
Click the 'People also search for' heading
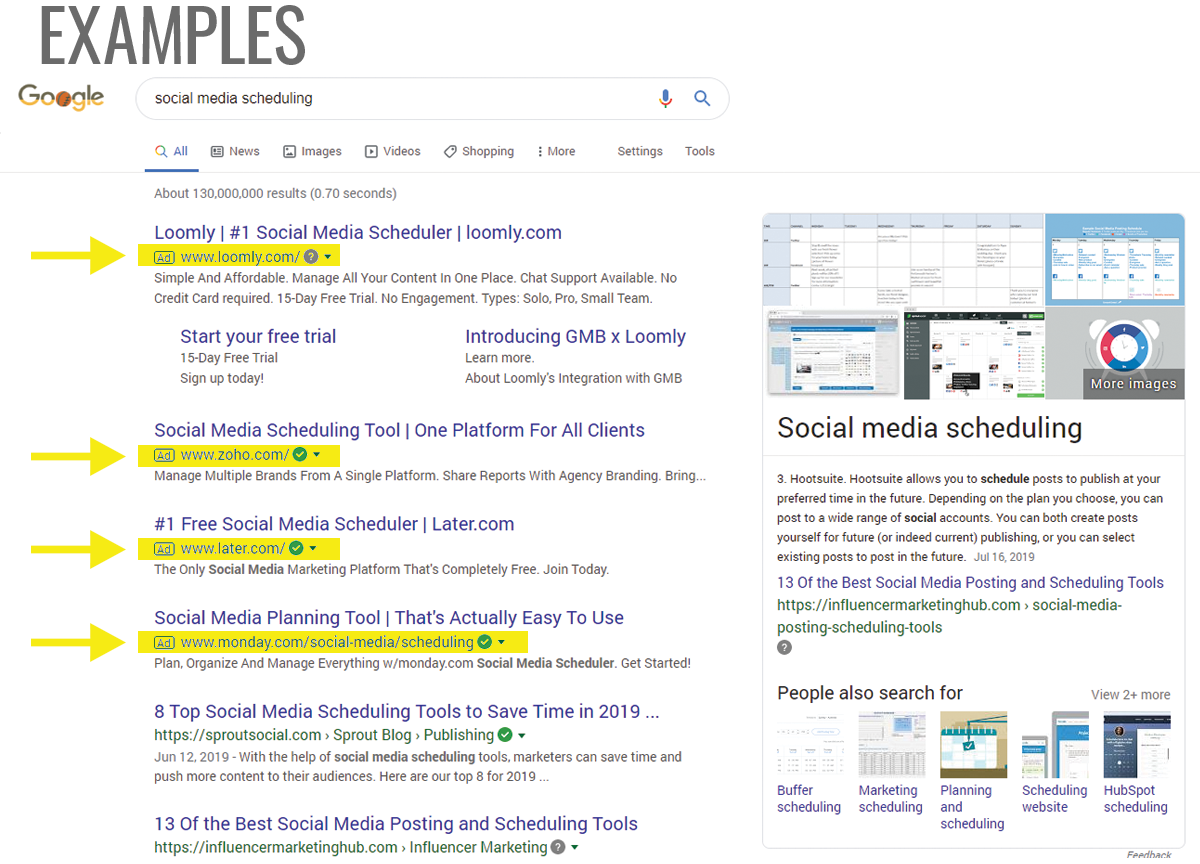870,692
